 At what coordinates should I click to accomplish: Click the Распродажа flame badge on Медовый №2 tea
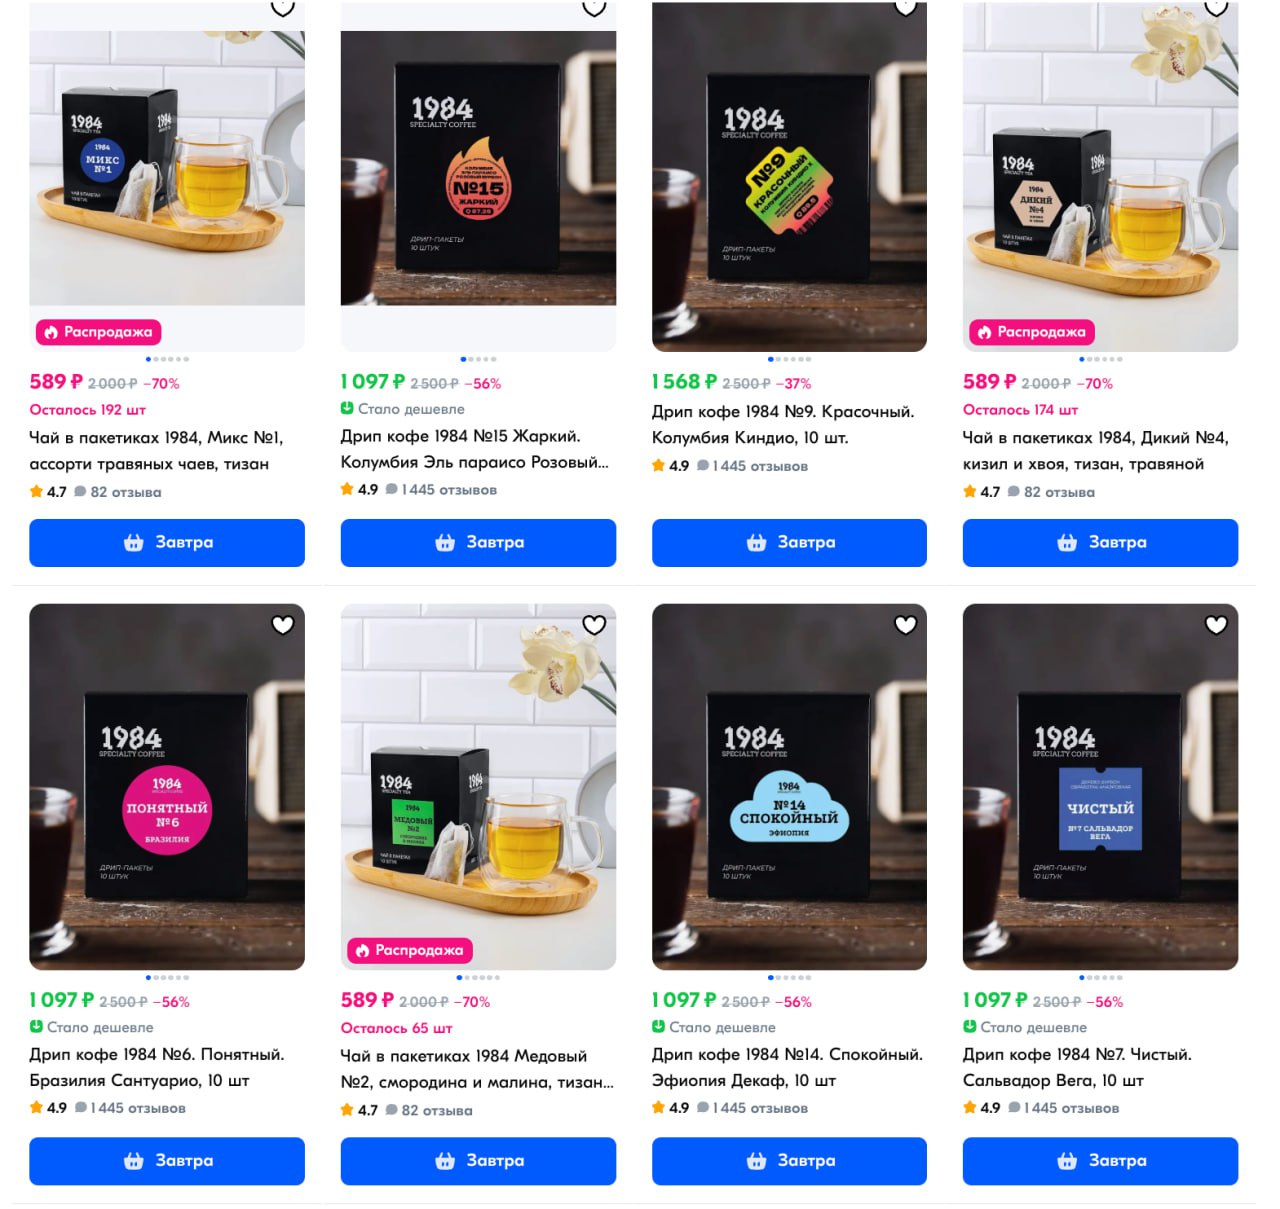click(x=410, y=950)
